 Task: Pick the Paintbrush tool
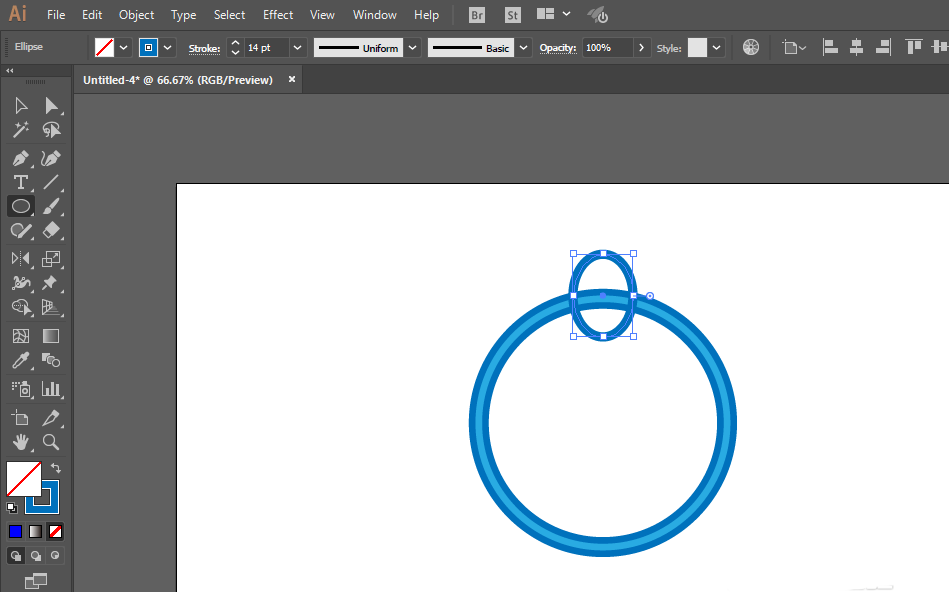tap(51, 206)
